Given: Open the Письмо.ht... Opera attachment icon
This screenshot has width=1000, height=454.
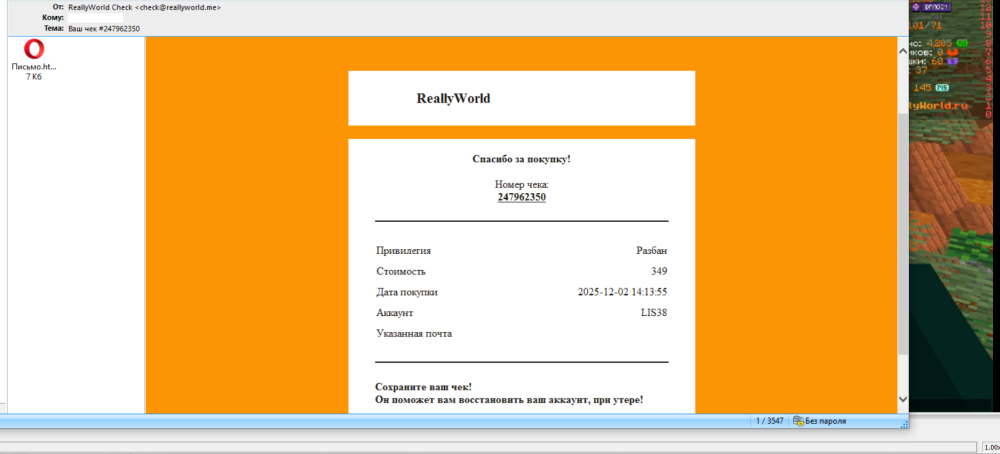Looking at the screenshot, I should (x=34, y=50).
